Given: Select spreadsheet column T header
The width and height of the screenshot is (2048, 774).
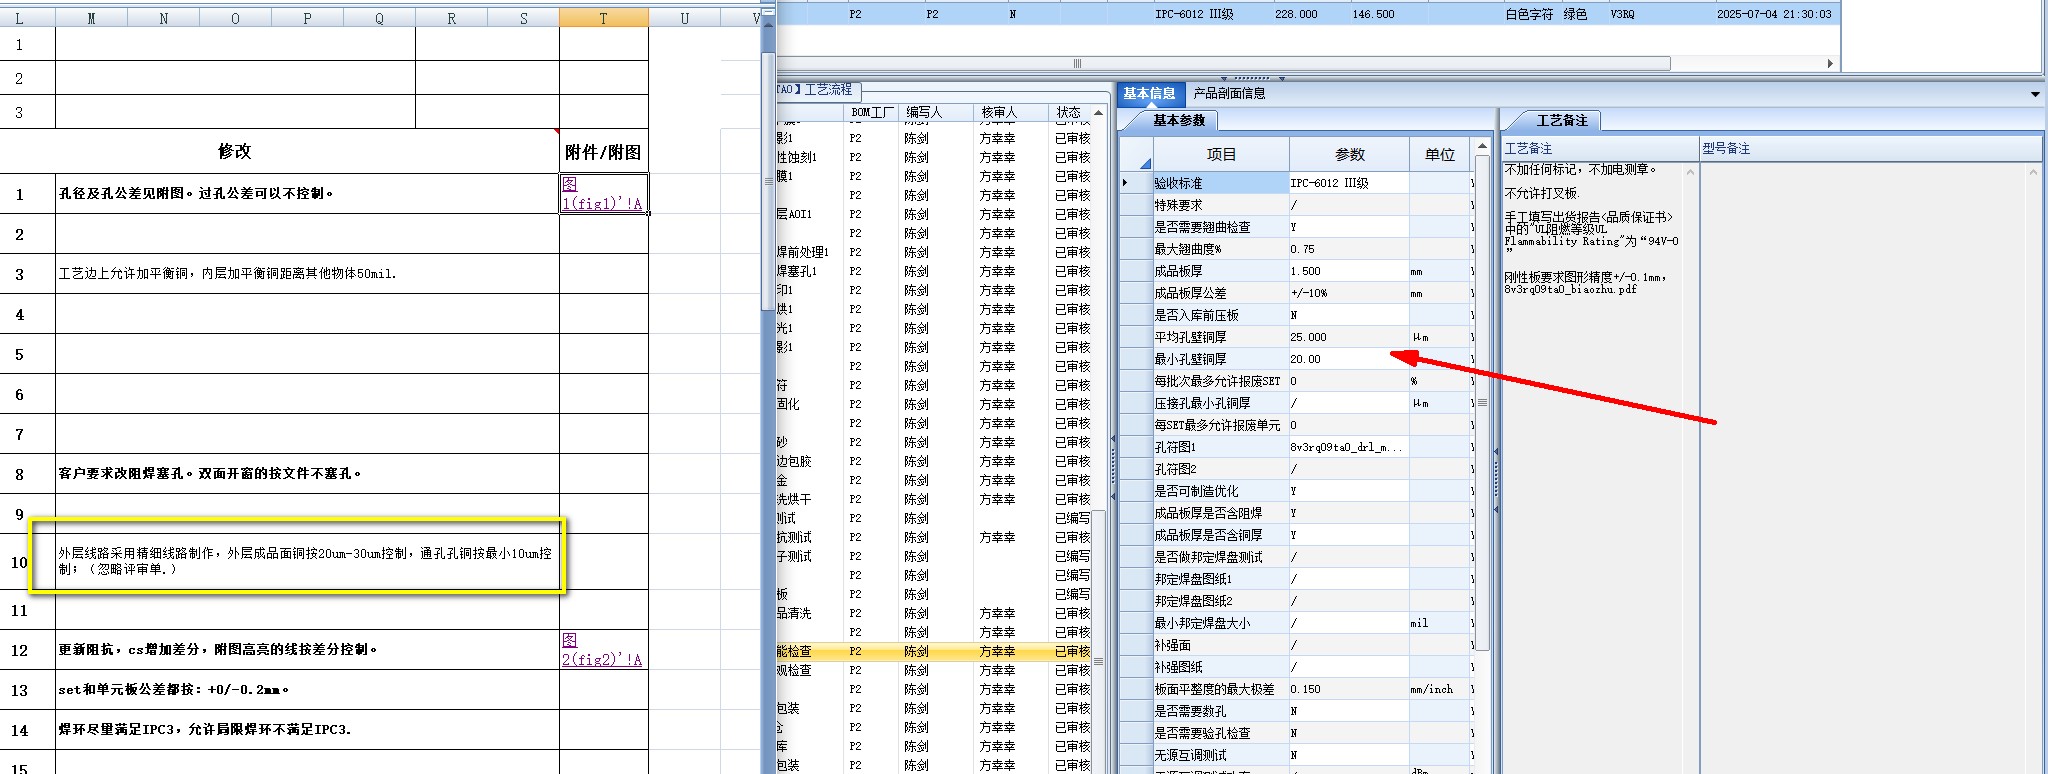Looking at the screenshot, I should [x=603, y=18].
